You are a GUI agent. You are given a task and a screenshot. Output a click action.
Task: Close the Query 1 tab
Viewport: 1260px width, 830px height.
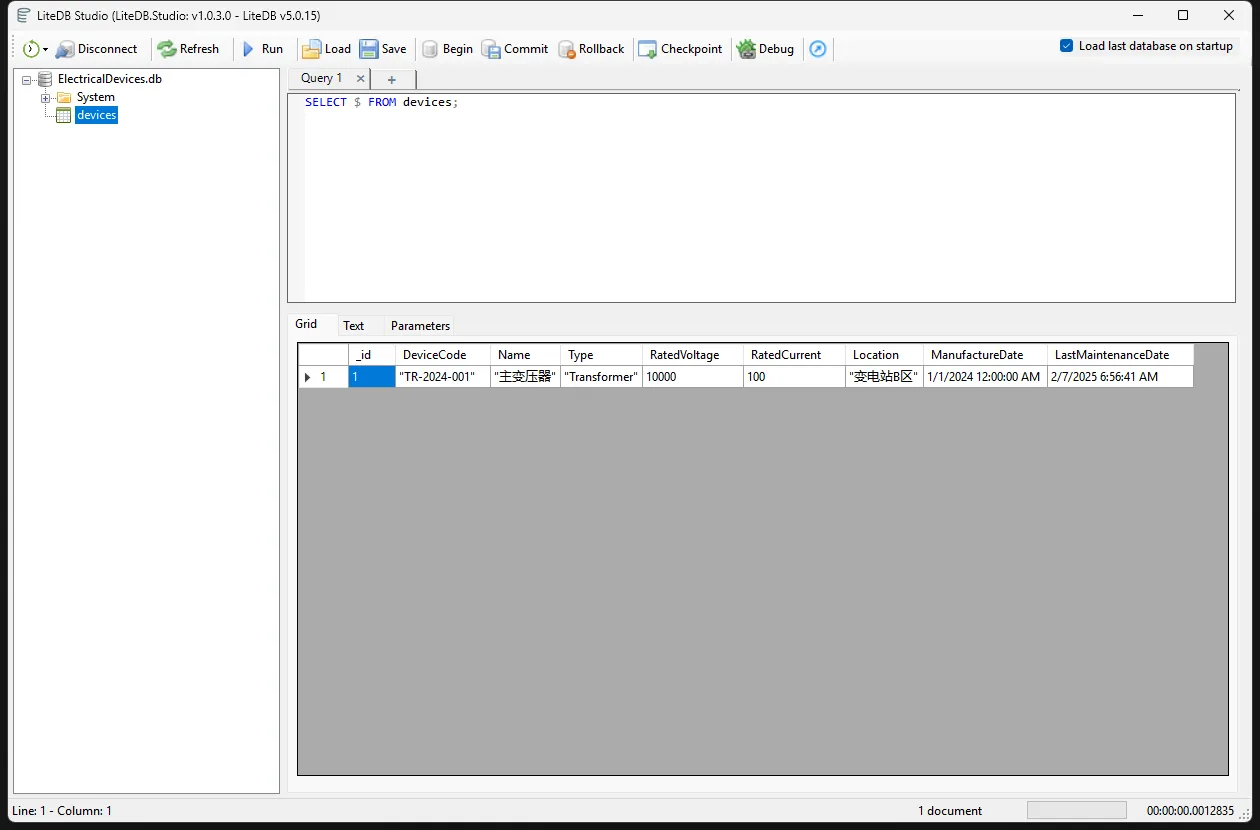pos(360,79)
